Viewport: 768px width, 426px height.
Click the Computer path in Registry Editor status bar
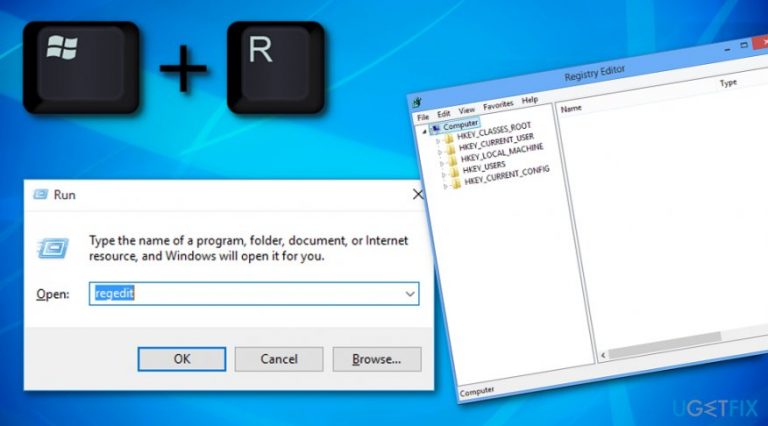(x=477, y=392)
